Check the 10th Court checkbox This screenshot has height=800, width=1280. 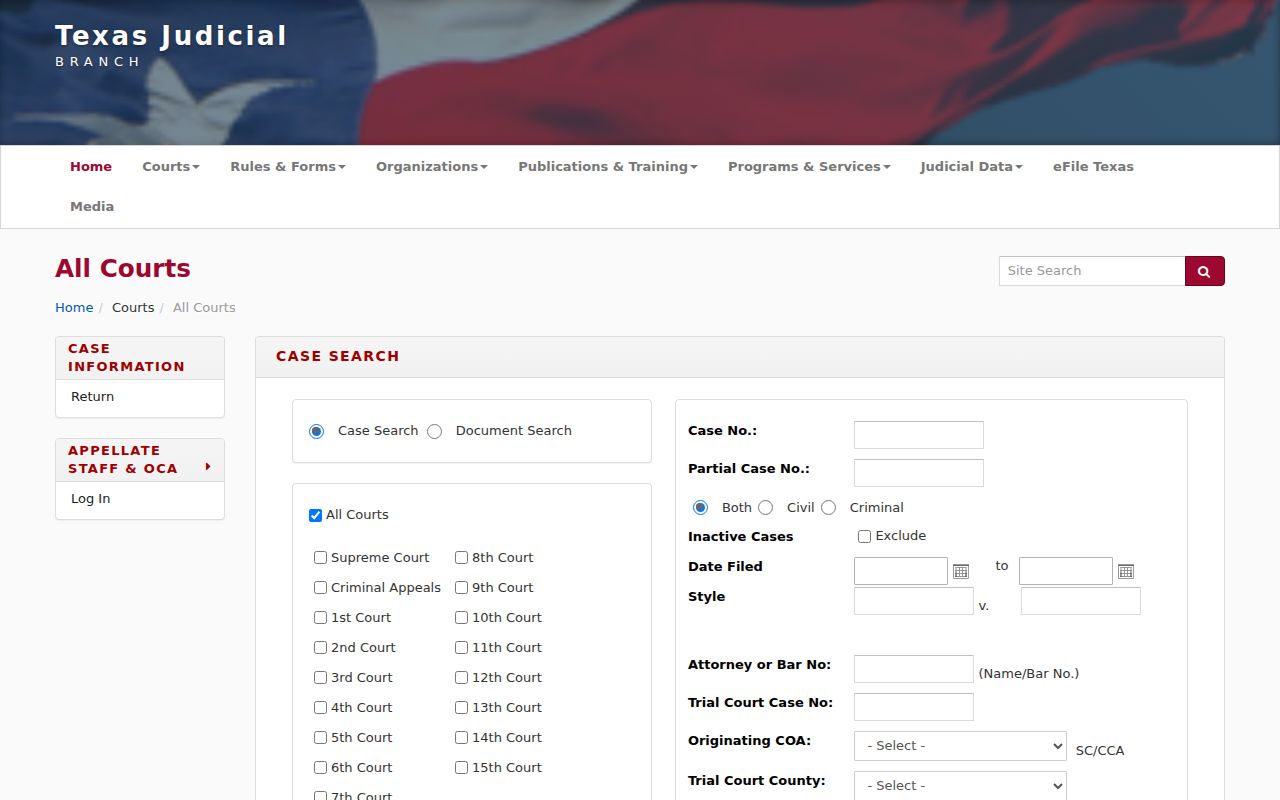point(462,618)
